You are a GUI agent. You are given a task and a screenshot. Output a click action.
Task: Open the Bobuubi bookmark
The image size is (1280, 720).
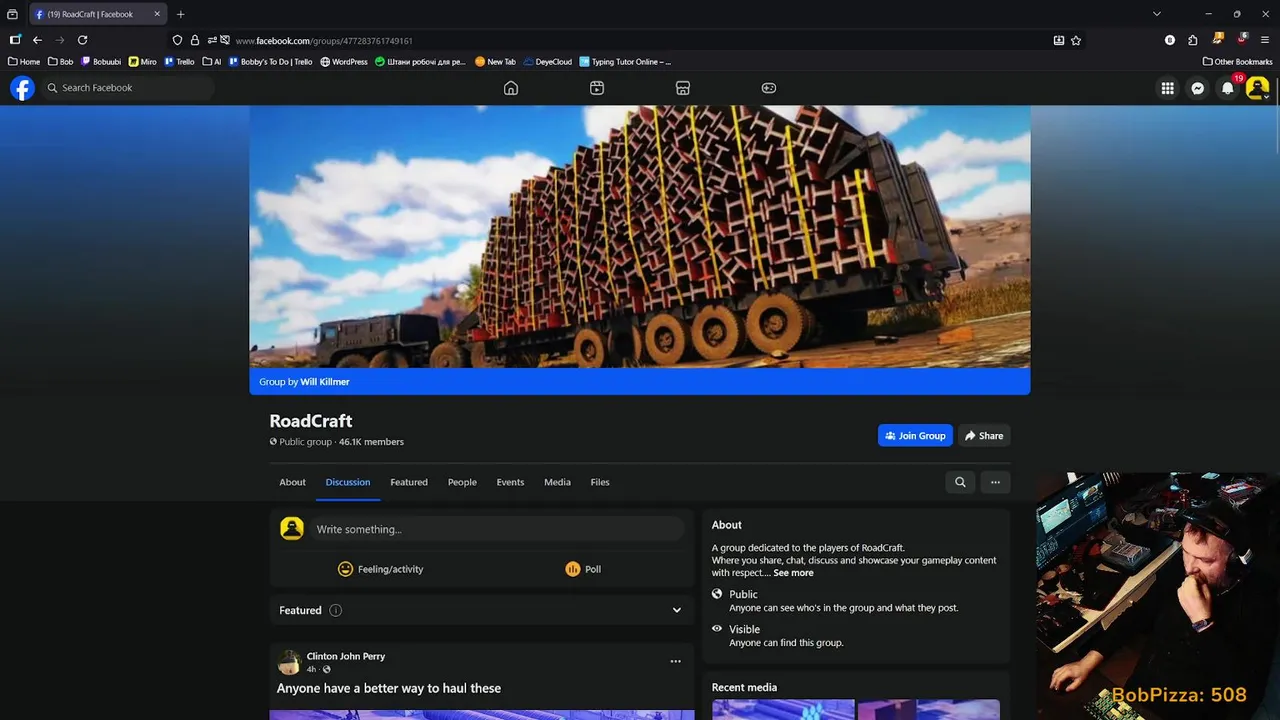101,62
